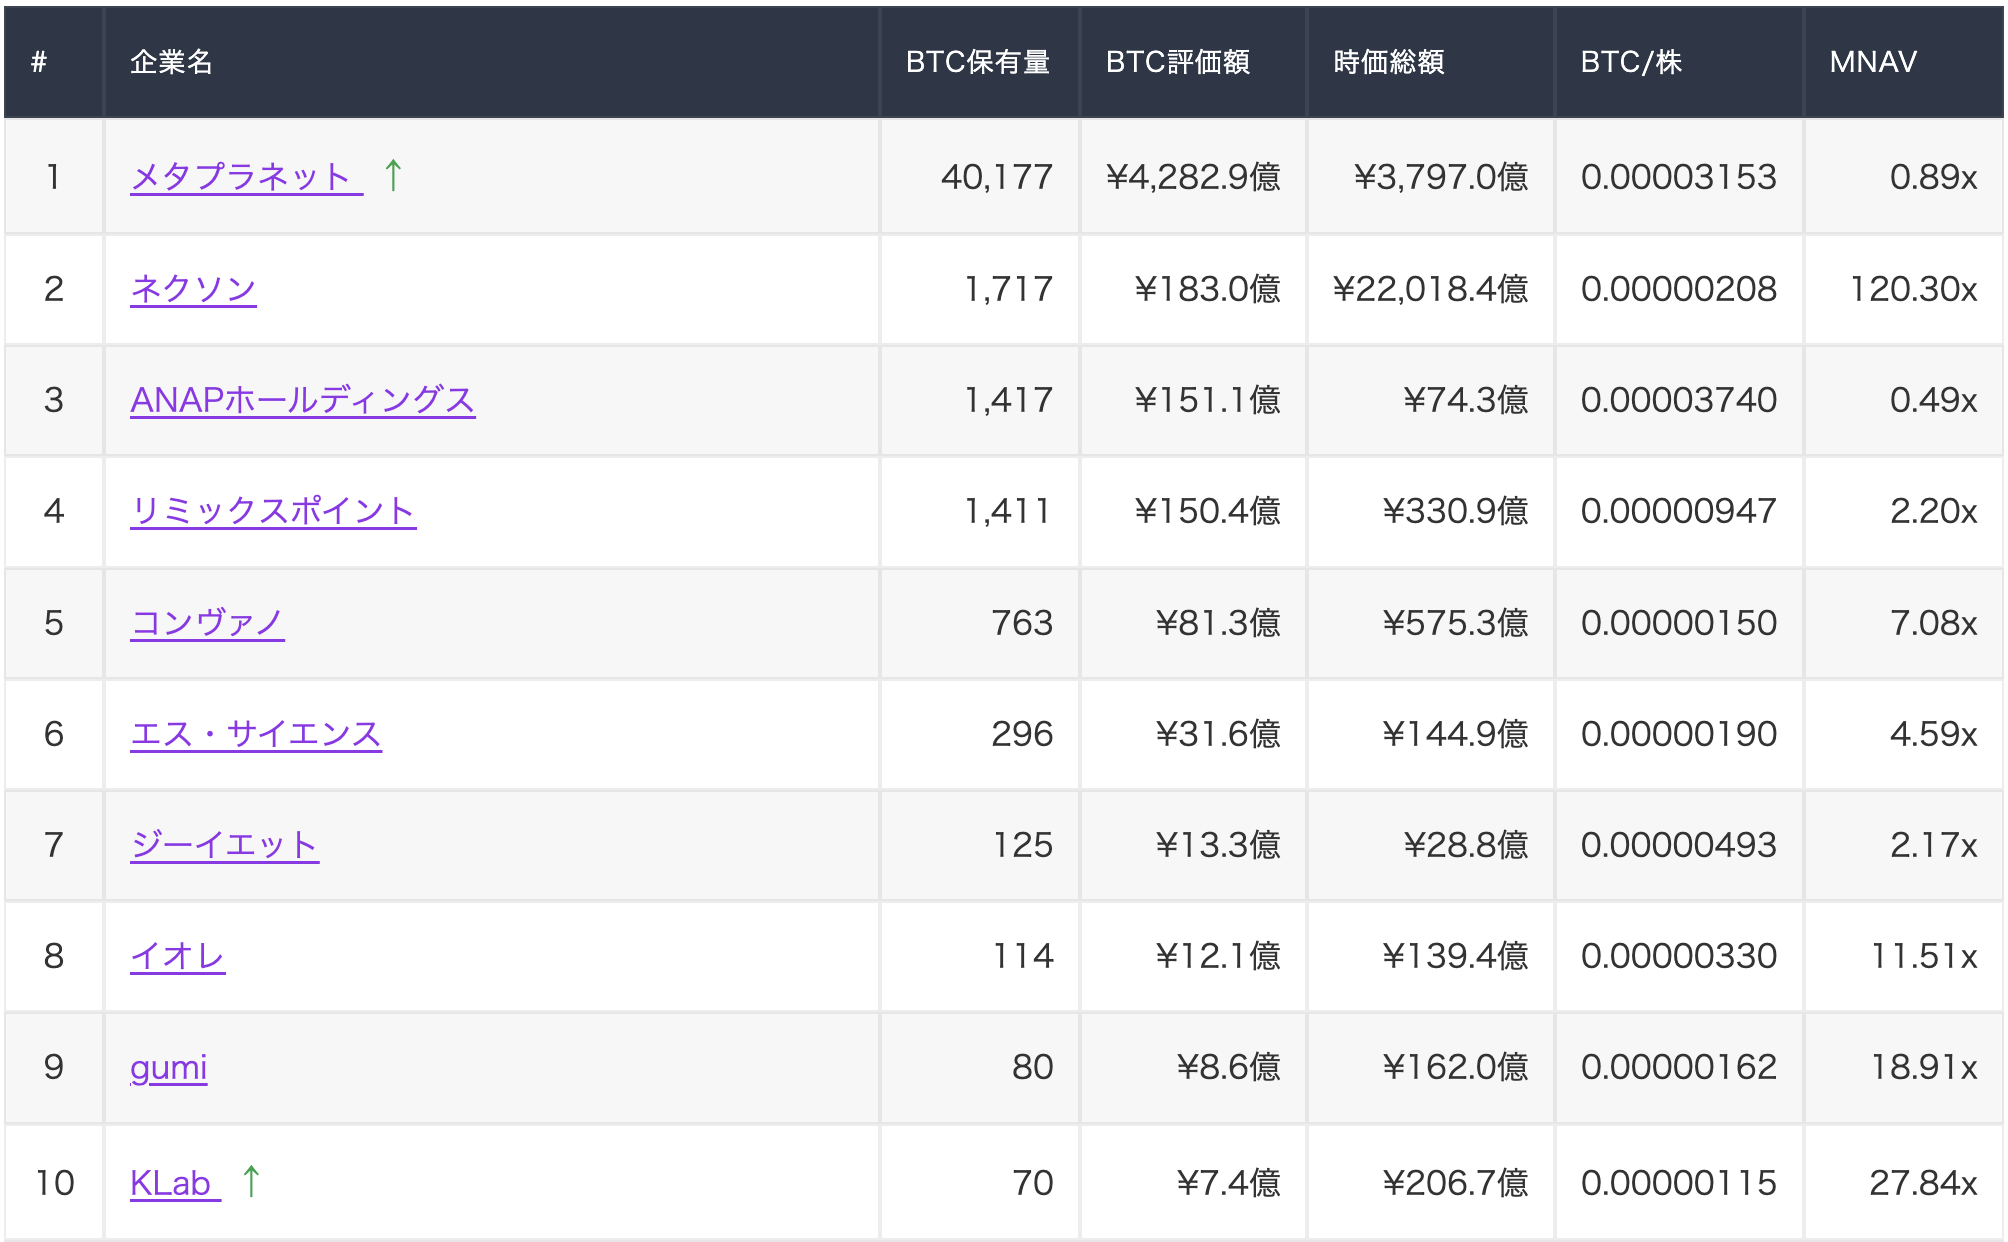Click the MNAV column header

coord(1872,62)
